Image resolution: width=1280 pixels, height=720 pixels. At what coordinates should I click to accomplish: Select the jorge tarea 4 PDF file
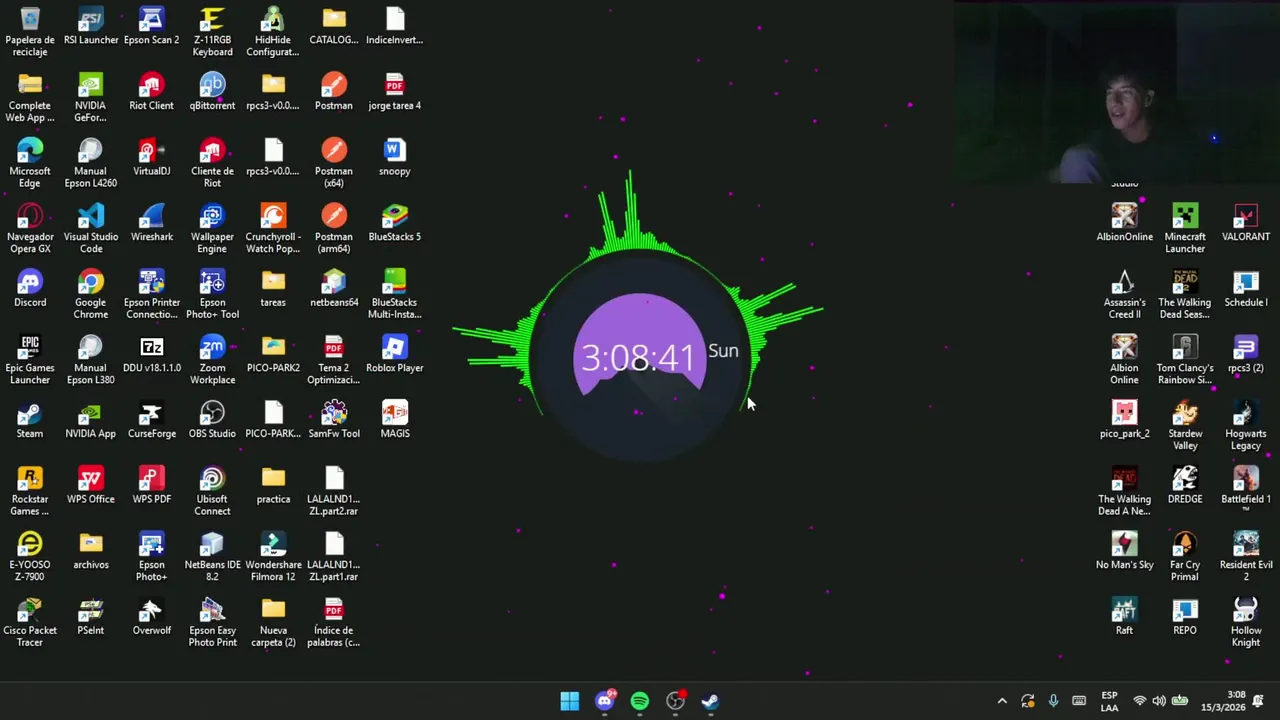(x=395, y=92)
